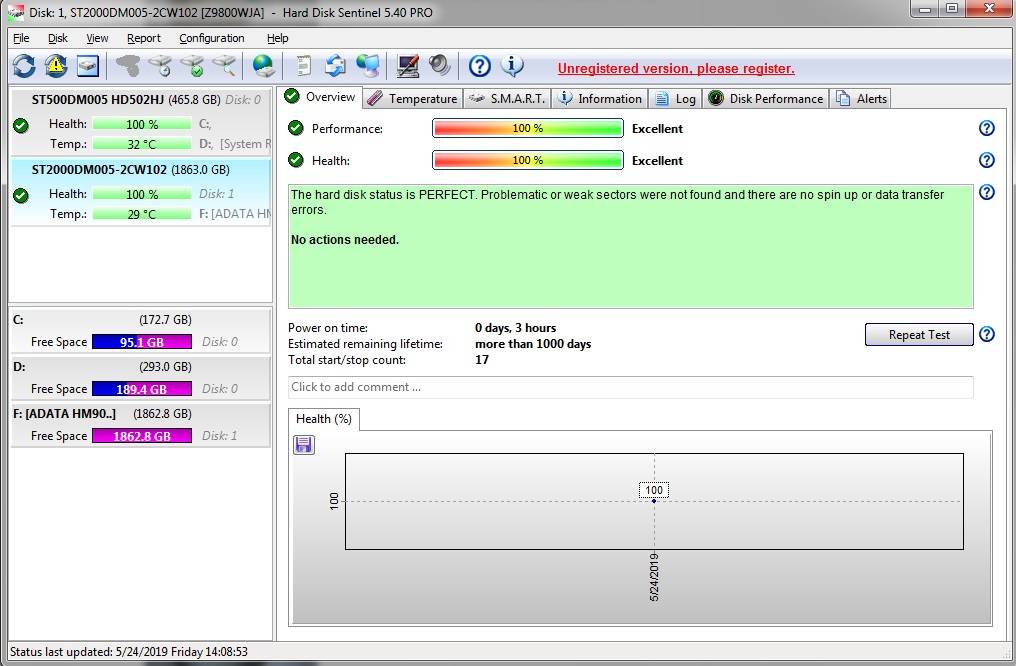Click the 32 °C temperature bar
1016x666 pixels.
142,144
